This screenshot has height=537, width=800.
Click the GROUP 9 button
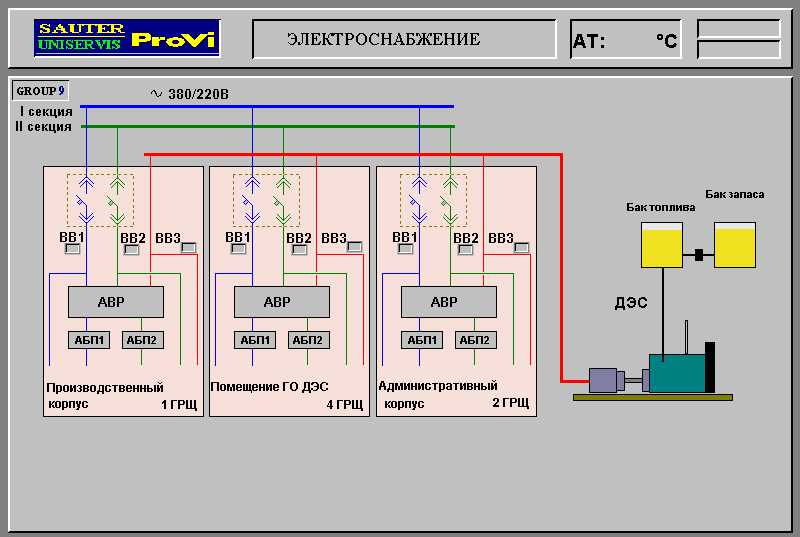[40, 91]
